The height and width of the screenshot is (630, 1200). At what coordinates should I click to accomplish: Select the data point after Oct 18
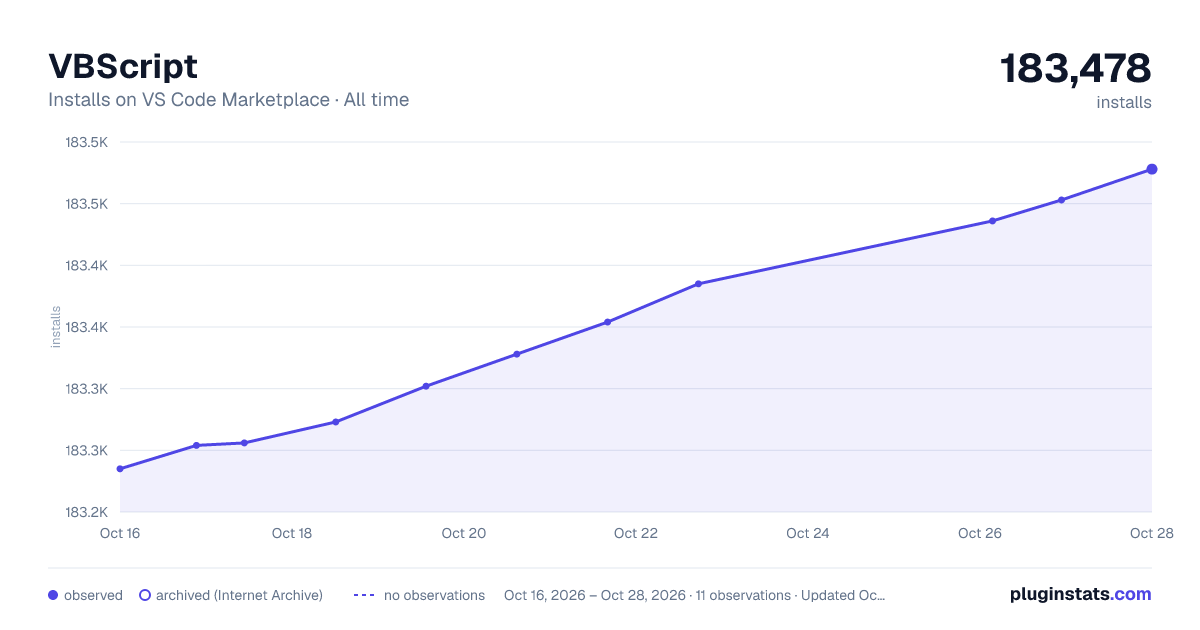tap(336, 422)
